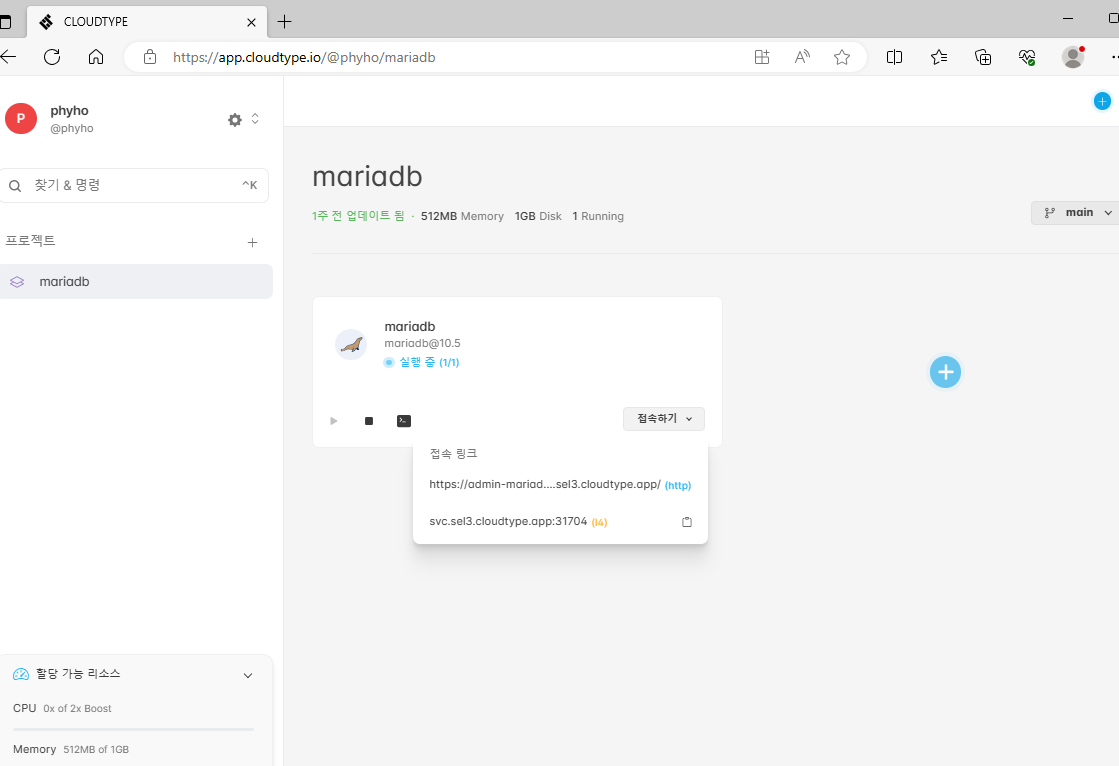Click the mariadb@10.5 version text
Image resolution: width=1119 pixels, height=766 pixels.
(x=422, y=343)
